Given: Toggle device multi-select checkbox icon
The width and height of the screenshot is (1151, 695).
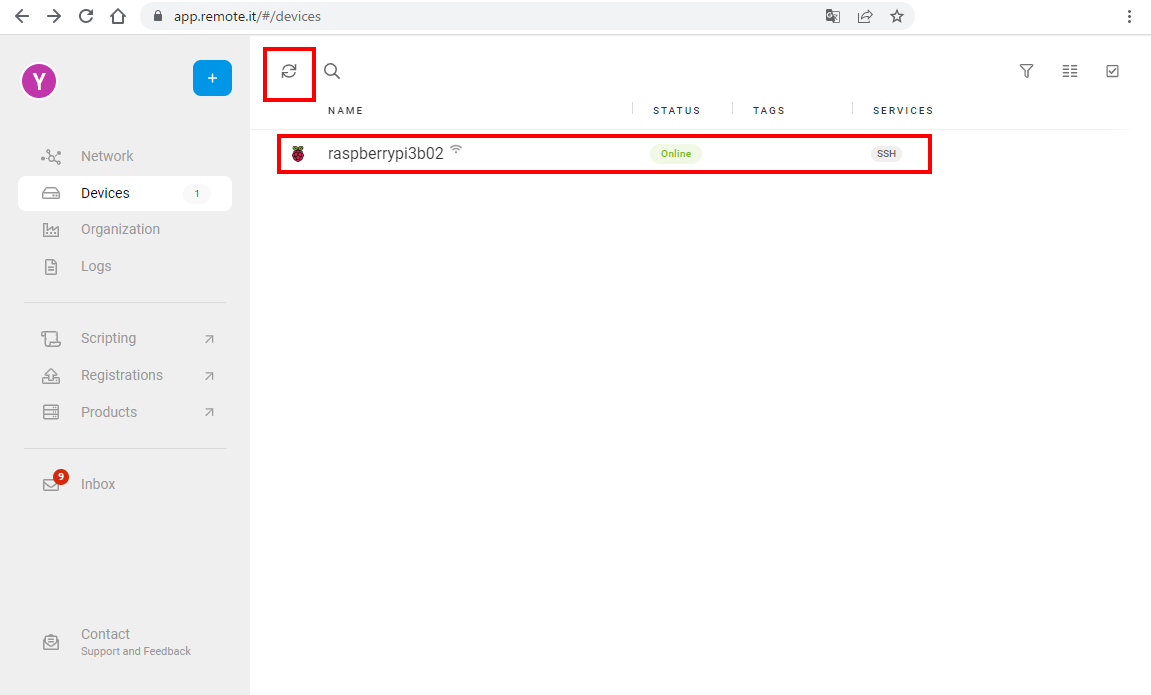Looking at the screenshot, I should click(x=1112, y=71).
